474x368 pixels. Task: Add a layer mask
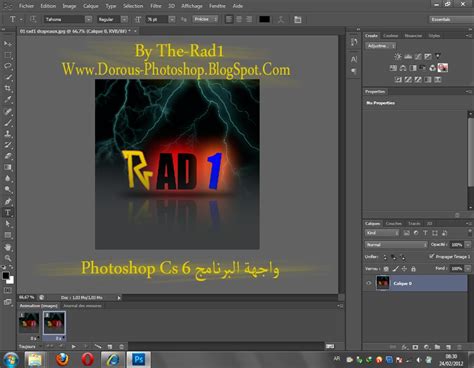tap(415, 347)
